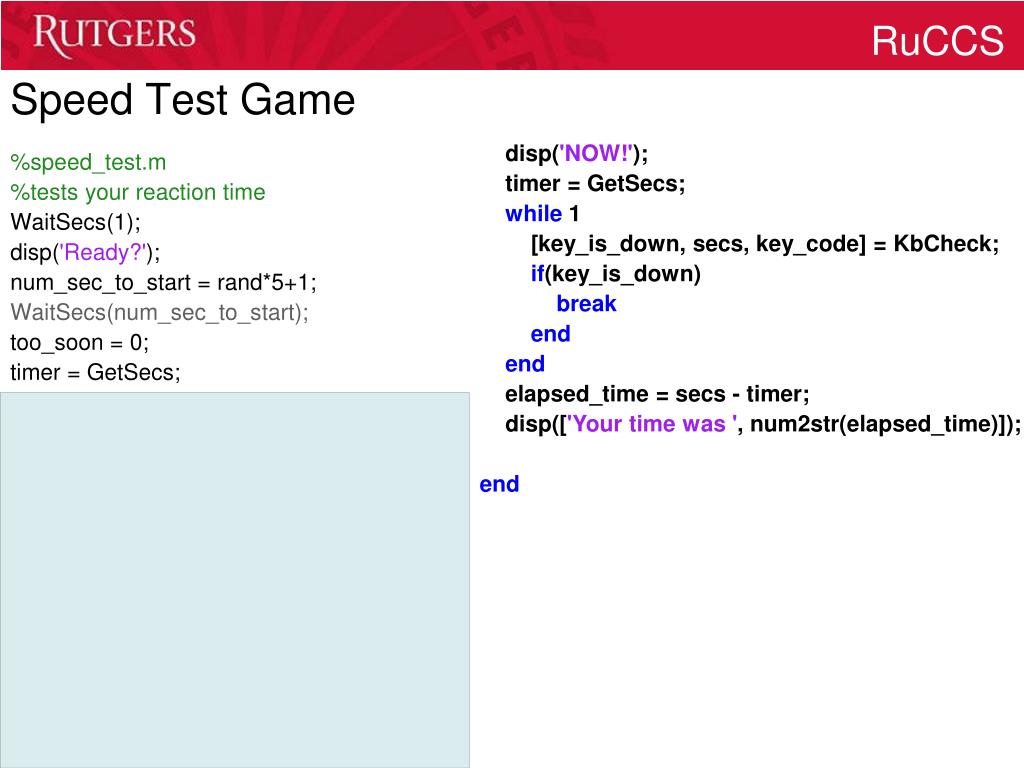The height and width of the screenshot is (768, 1024).
Task: Click the KbCheck assignment line
Action: 765,244
